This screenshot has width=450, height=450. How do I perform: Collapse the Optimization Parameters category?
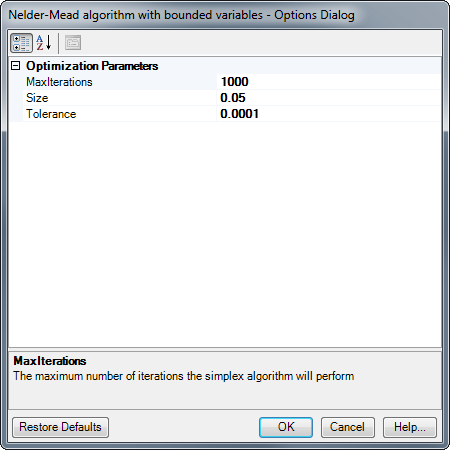pyautogui.click(x=15, y=65)
